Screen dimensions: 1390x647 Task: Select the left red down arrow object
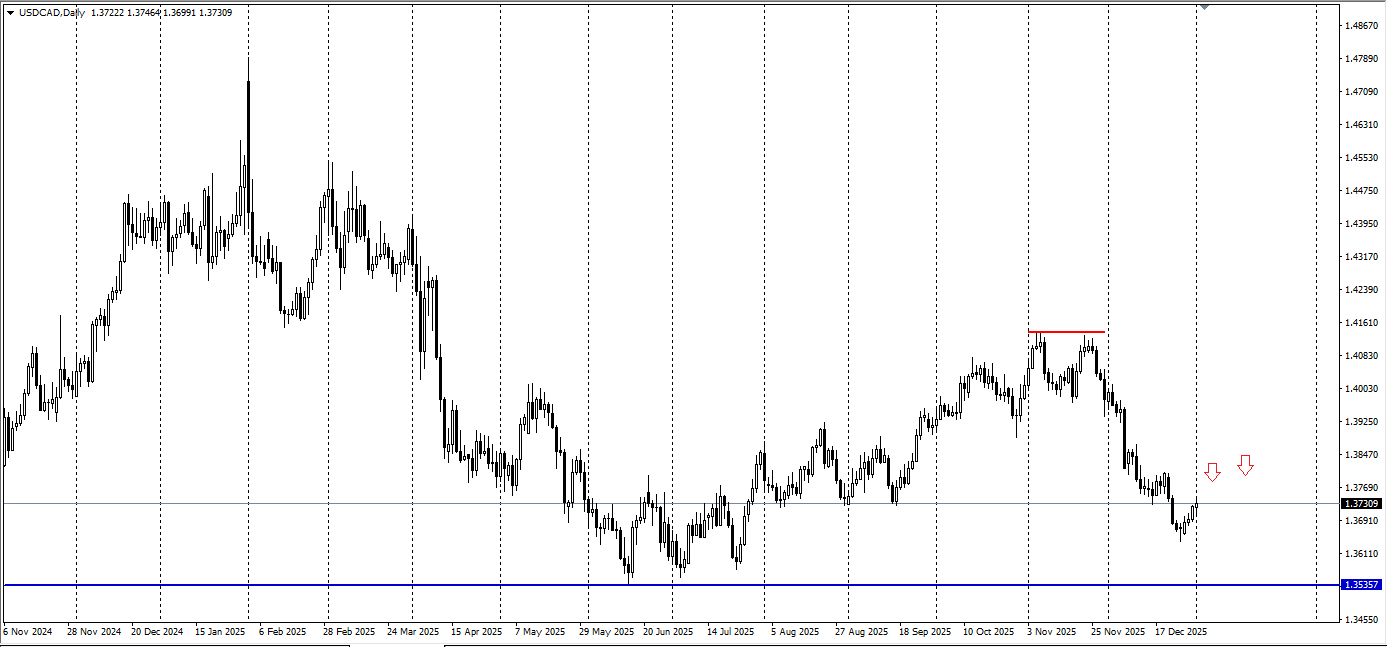pos(1212,472)
